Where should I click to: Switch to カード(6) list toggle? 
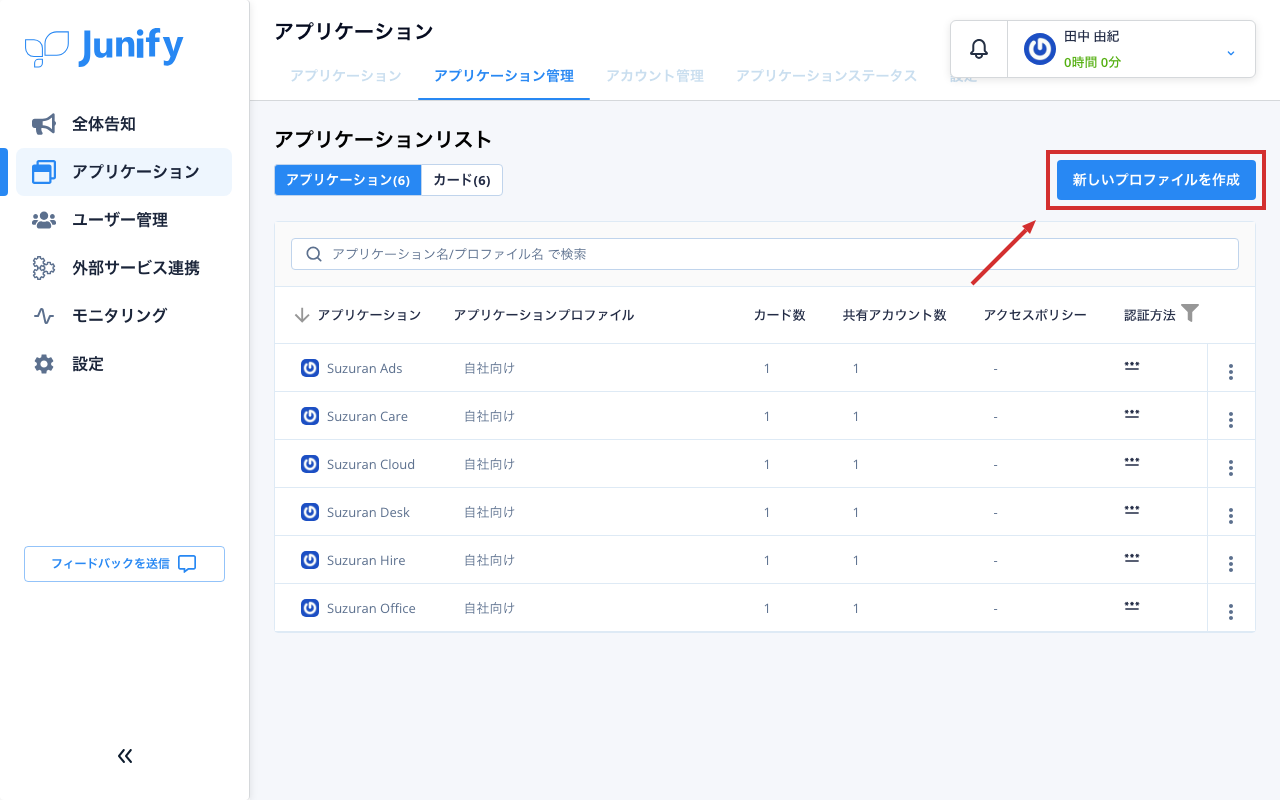pyautogui.click(x=462, y=180)
